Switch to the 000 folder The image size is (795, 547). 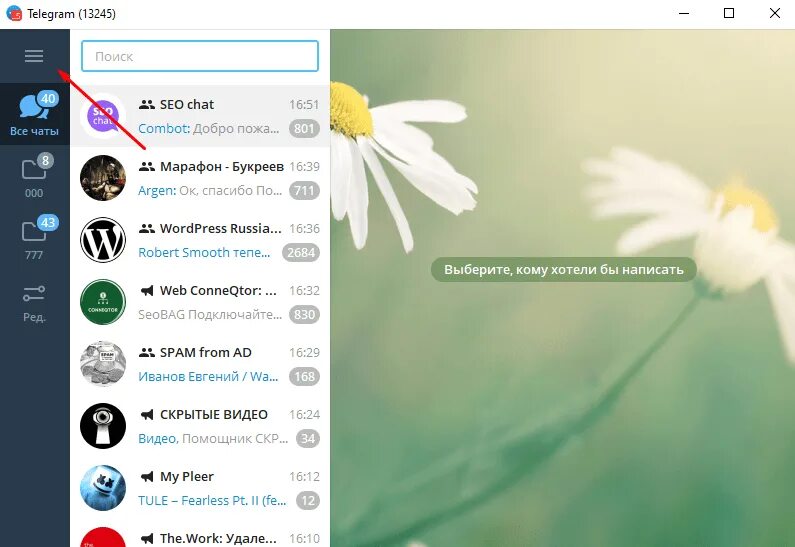tap(34, 176)
